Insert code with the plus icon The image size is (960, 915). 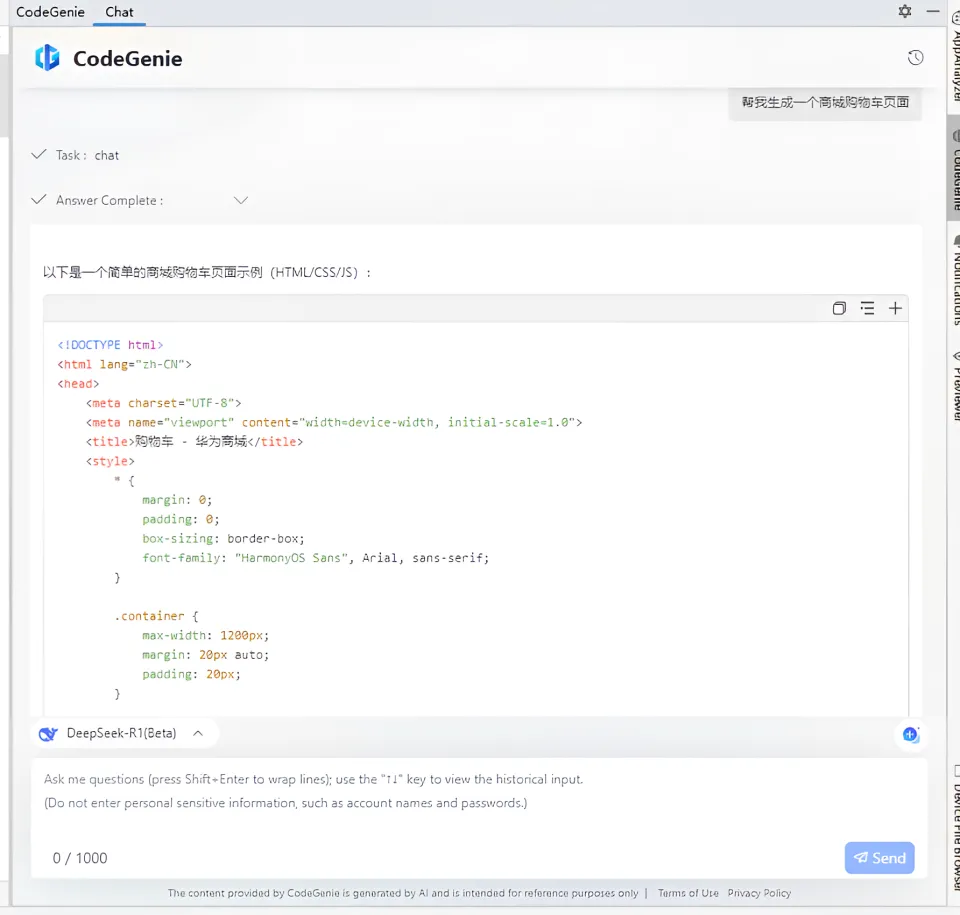895,308
